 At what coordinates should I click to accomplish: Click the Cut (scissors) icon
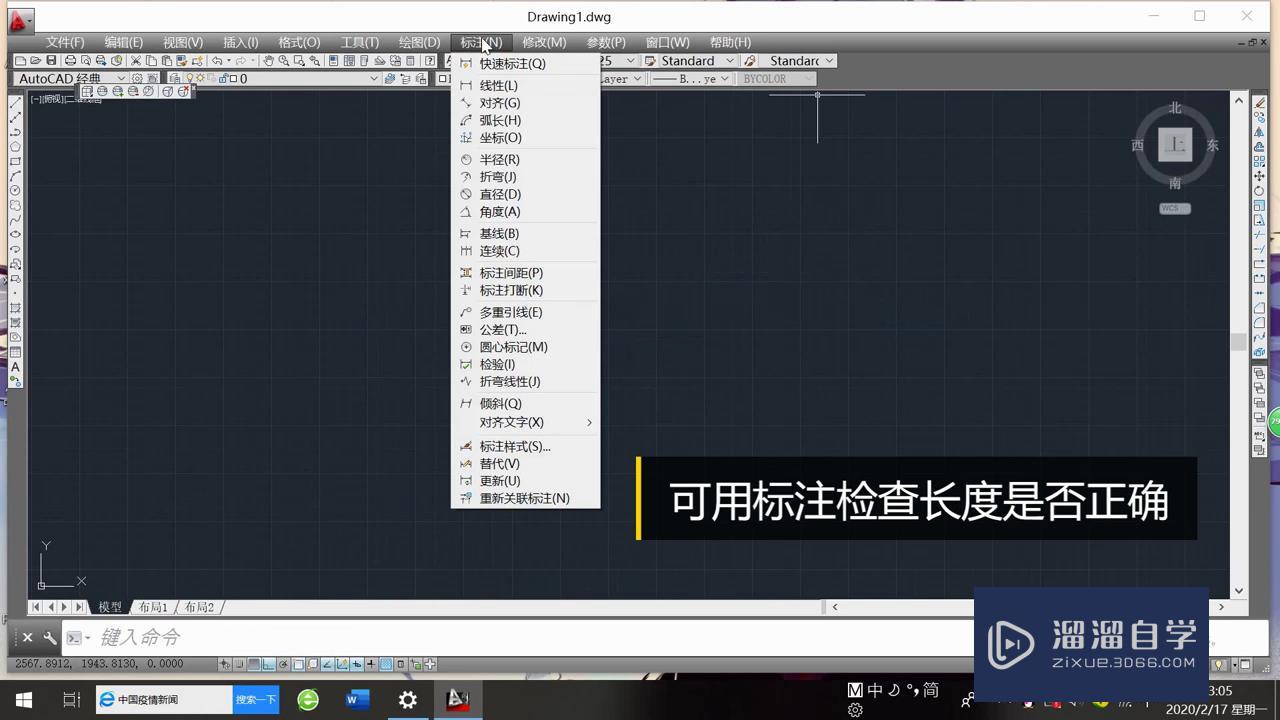coord(135,61)
